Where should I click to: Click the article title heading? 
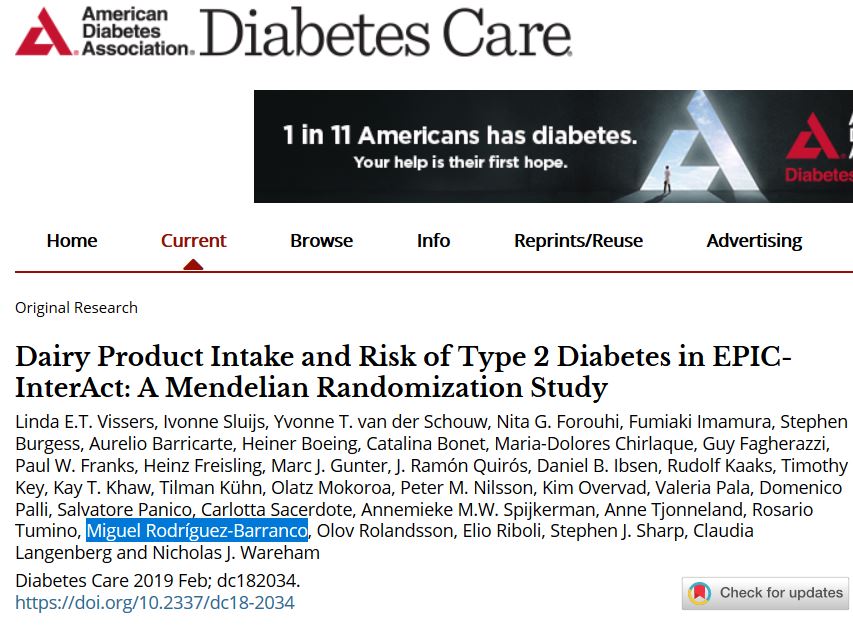click(x=402, y=371)
